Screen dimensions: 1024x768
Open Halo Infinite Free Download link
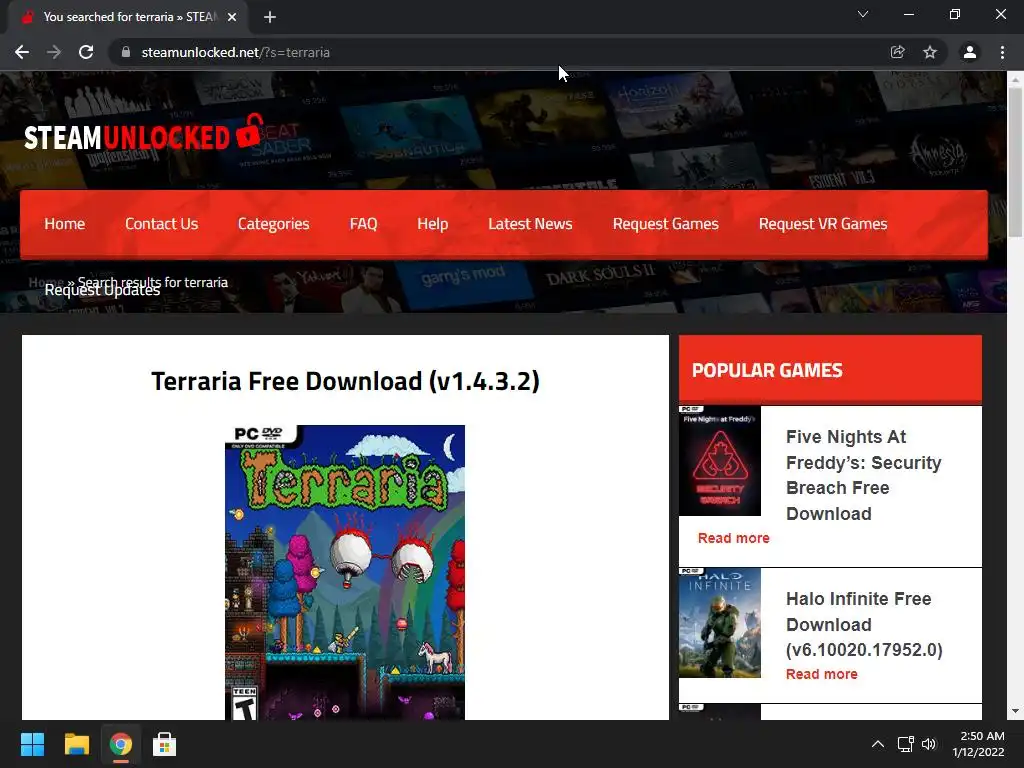point(864,624)
